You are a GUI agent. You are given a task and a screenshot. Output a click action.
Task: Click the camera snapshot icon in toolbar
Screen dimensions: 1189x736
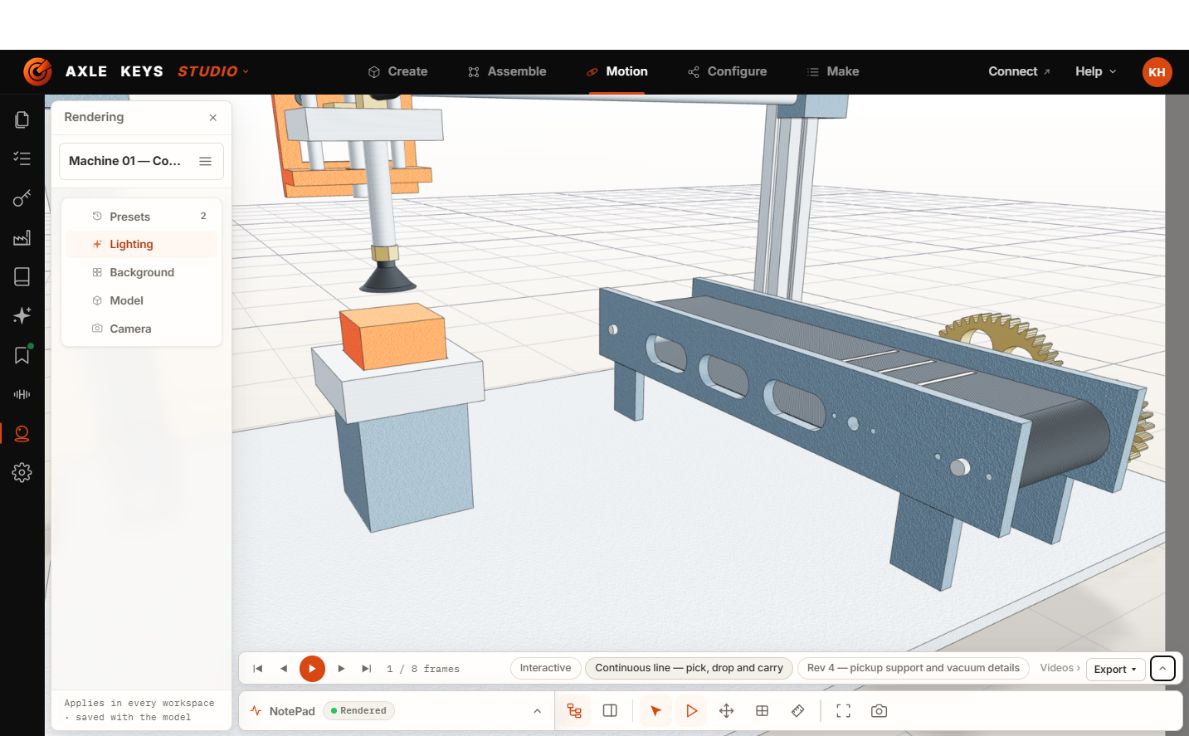879,711
